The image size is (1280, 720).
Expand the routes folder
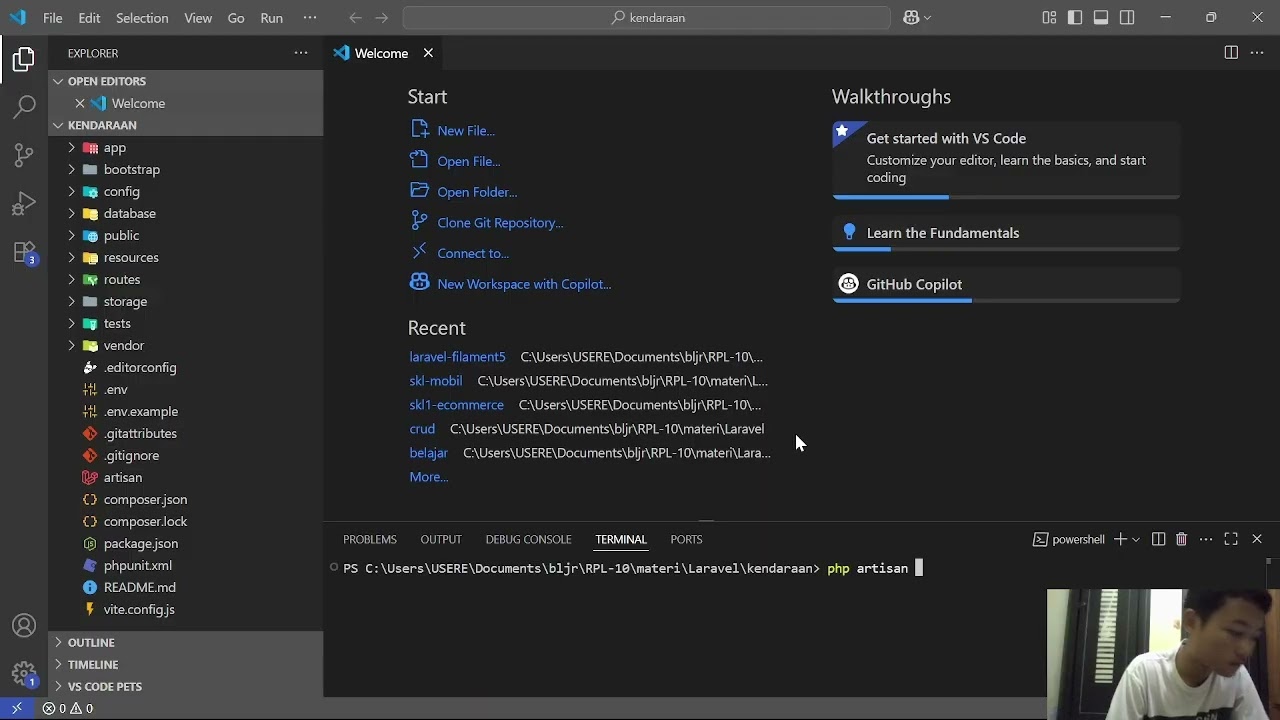point(186,279)
